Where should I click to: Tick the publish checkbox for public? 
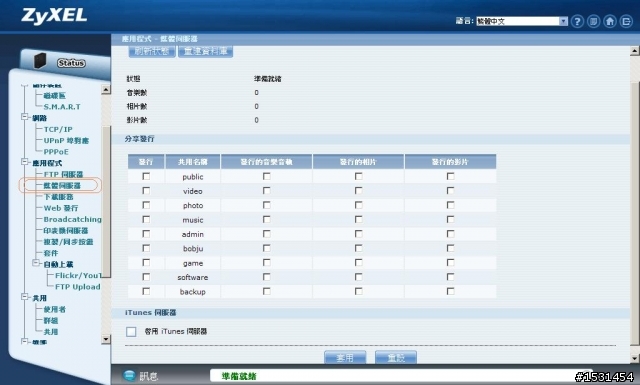(x=146, y=176)
